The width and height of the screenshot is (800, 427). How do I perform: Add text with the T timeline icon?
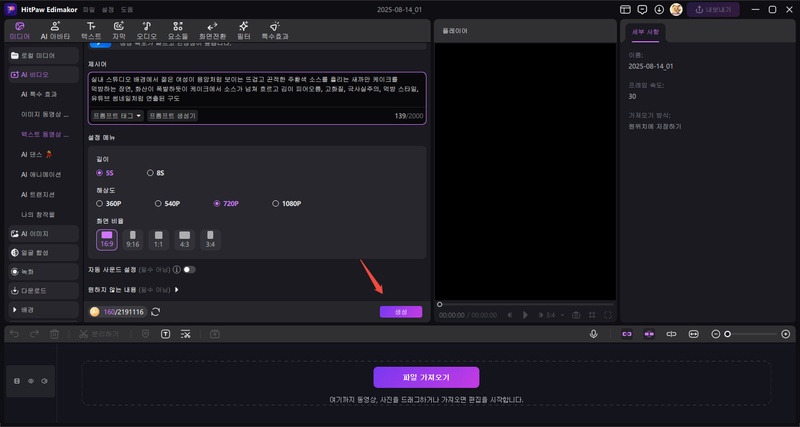[165, 334]
